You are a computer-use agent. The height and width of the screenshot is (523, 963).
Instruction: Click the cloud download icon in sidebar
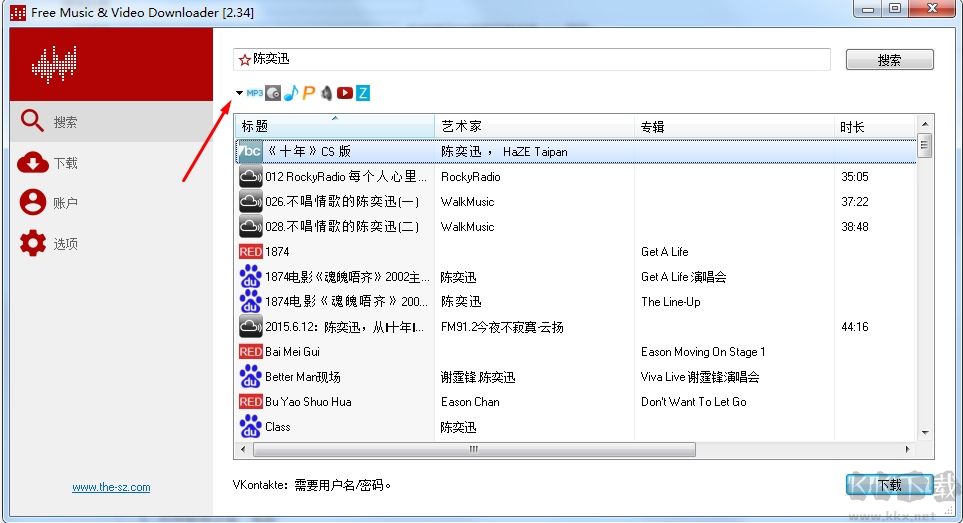tap(33, 163)
